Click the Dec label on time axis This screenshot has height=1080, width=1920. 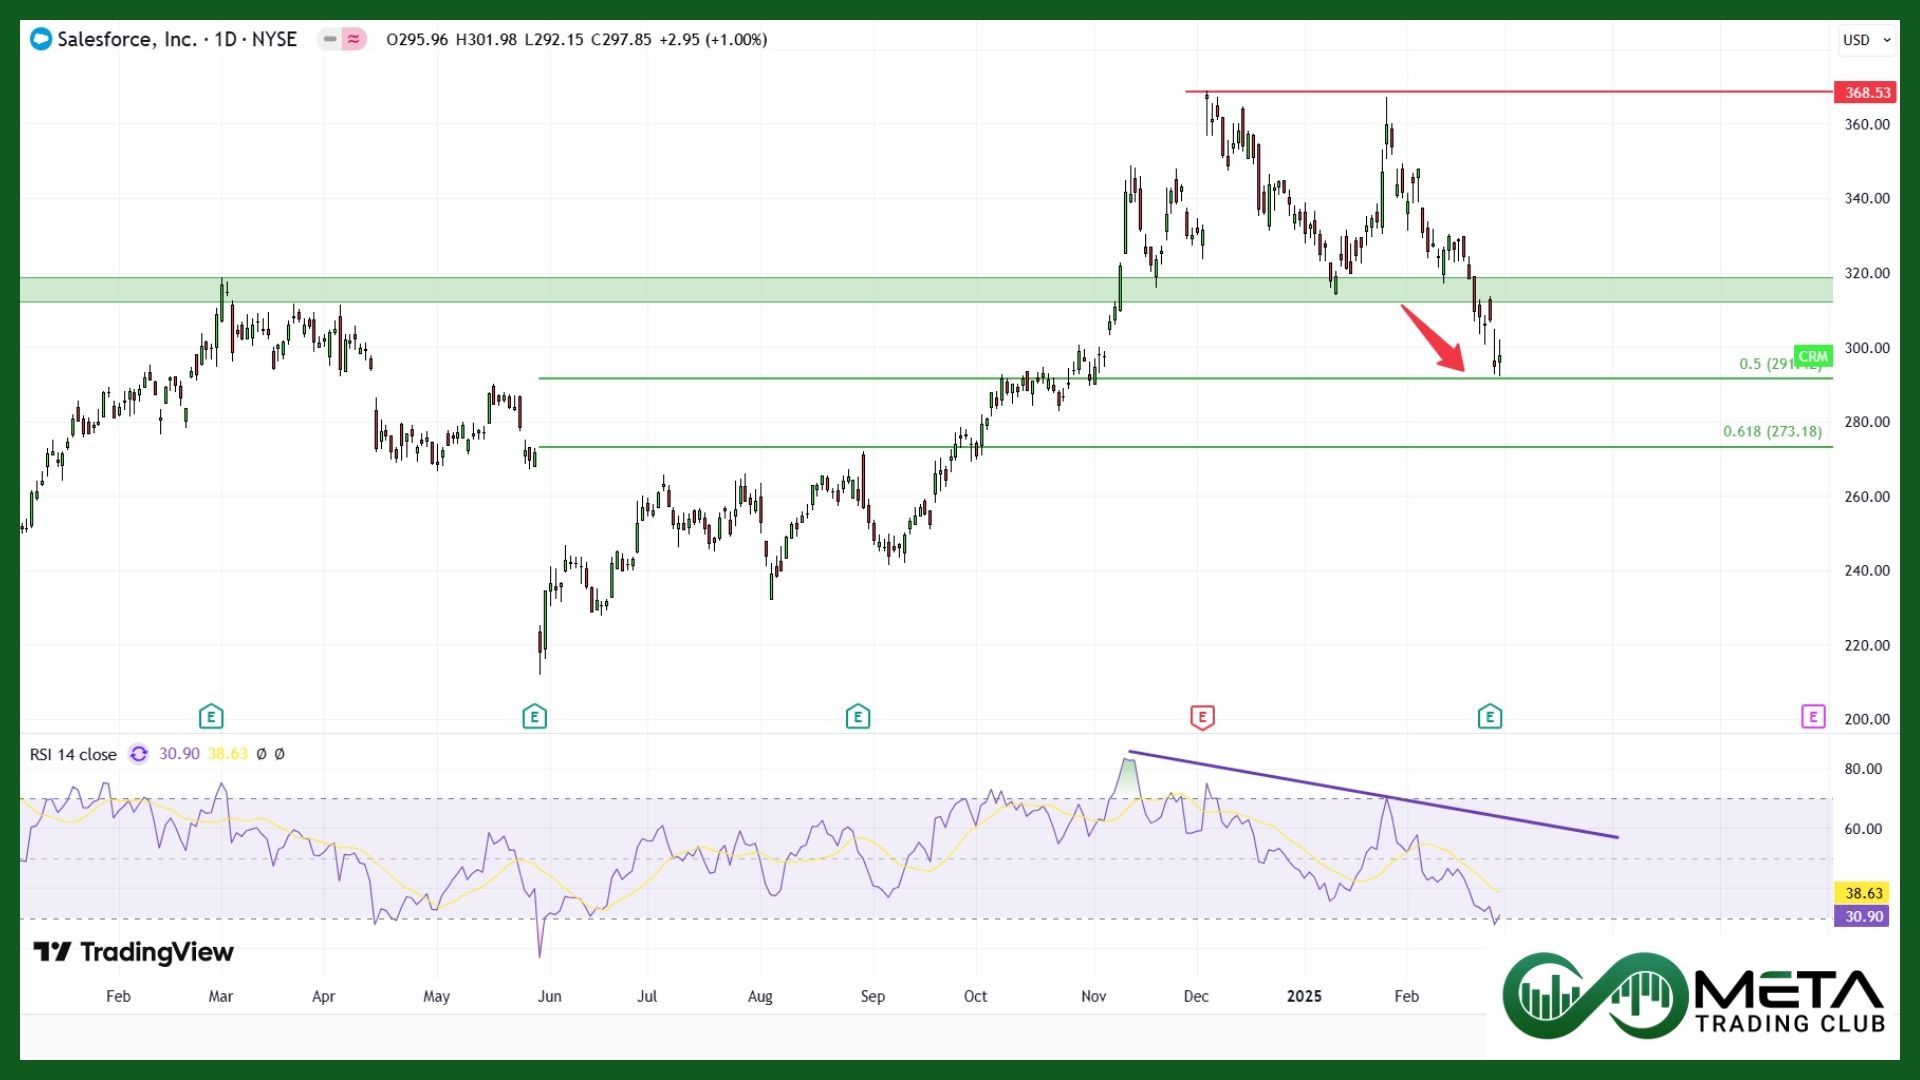[1196, 996]
